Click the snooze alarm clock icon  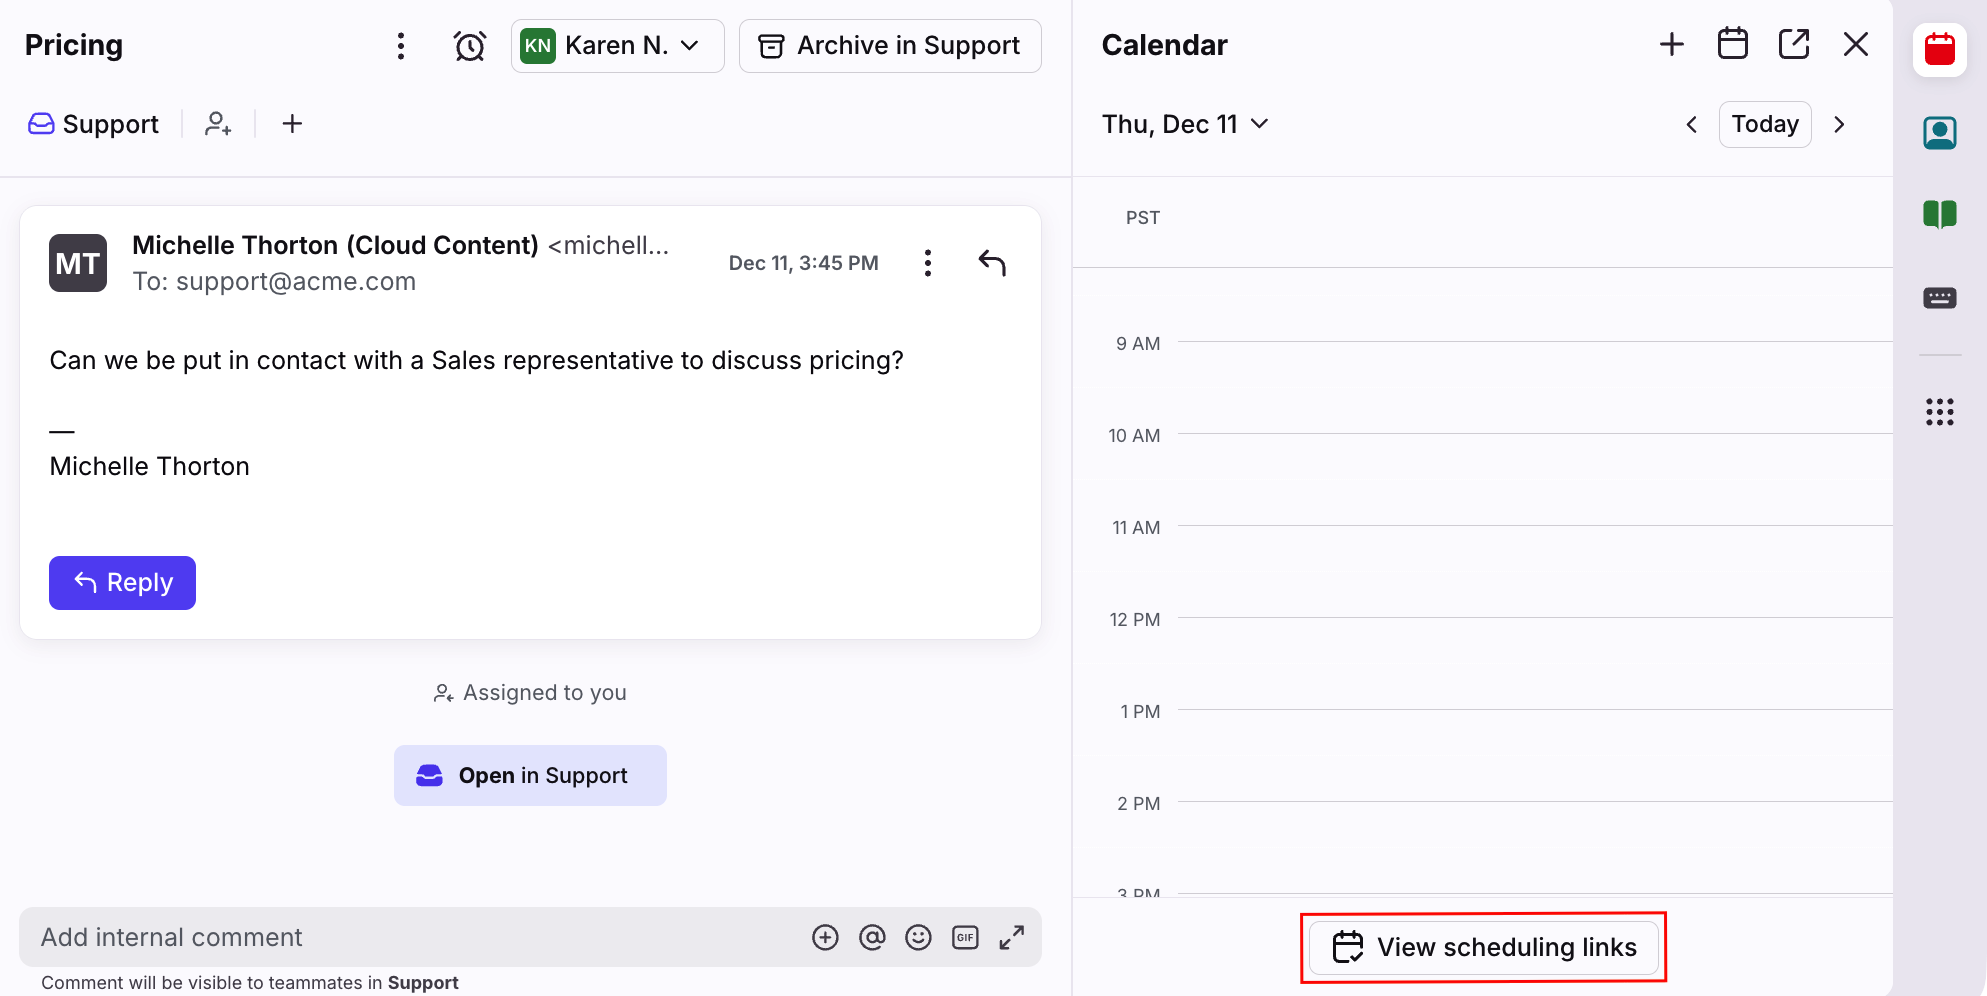pos(469,46)
